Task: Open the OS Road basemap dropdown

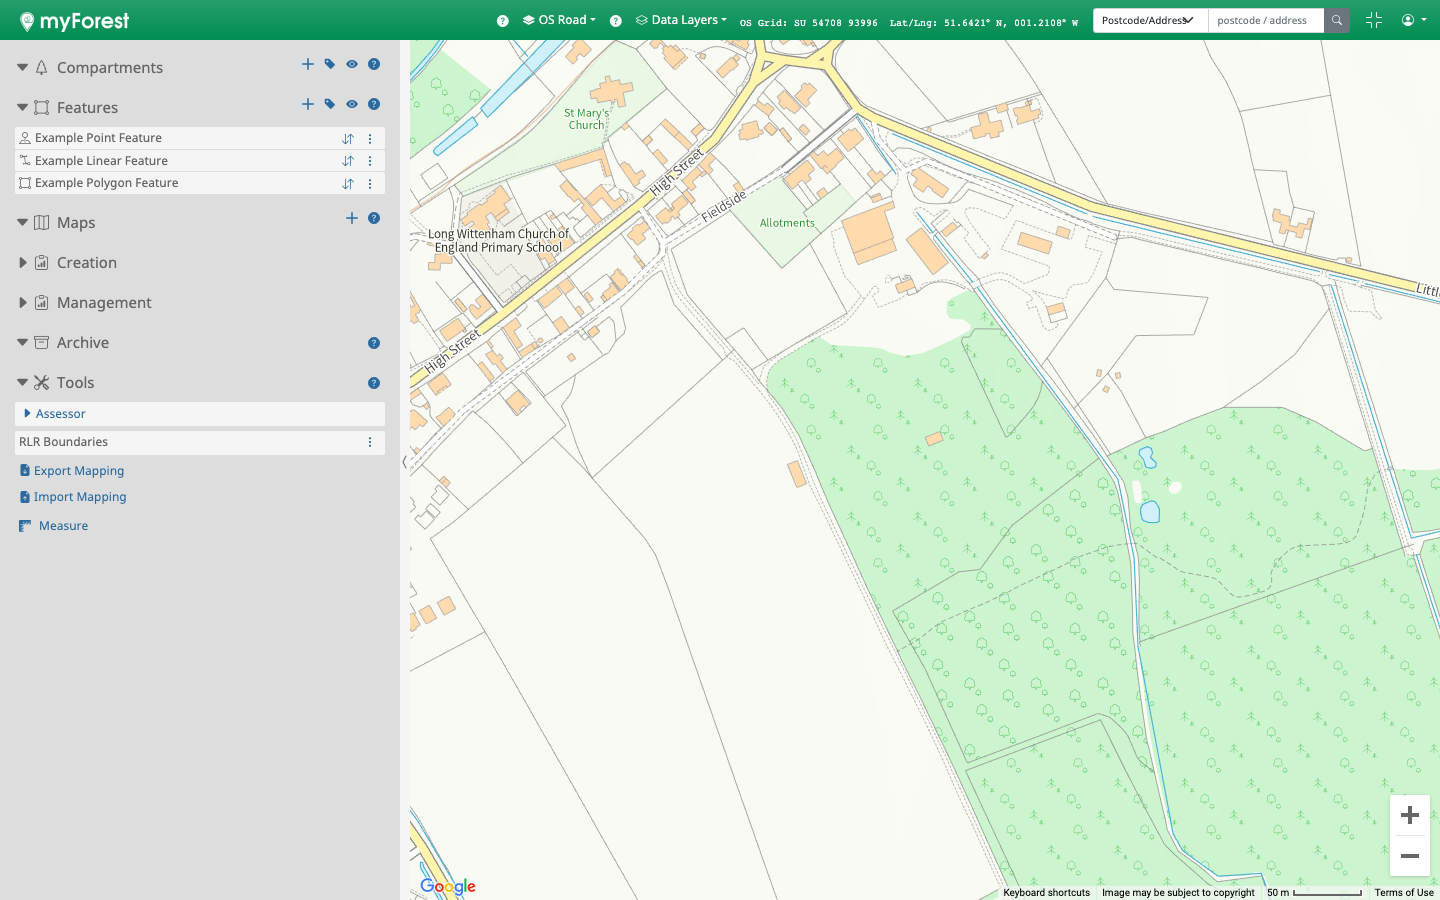Action: 560,20
